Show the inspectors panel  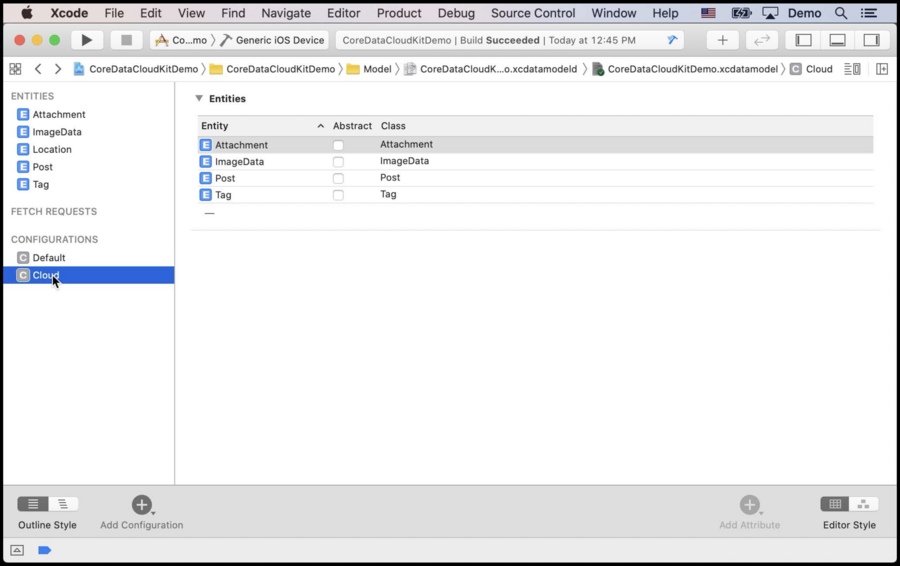tap(871, 40)
